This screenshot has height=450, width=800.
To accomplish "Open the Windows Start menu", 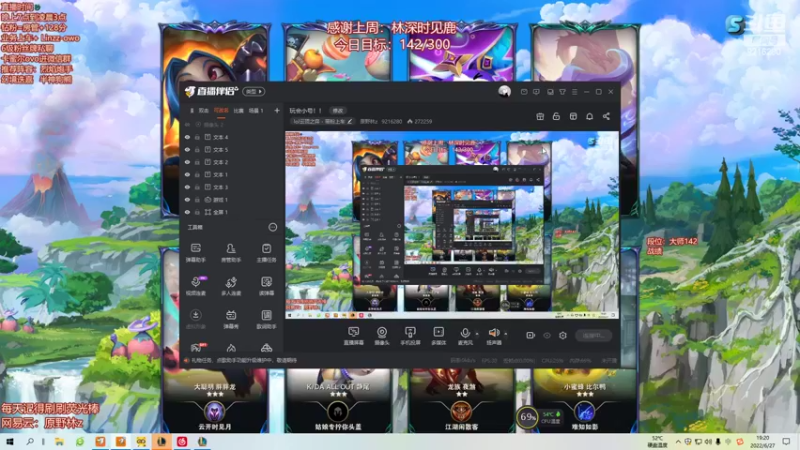I will coord(9,442).
